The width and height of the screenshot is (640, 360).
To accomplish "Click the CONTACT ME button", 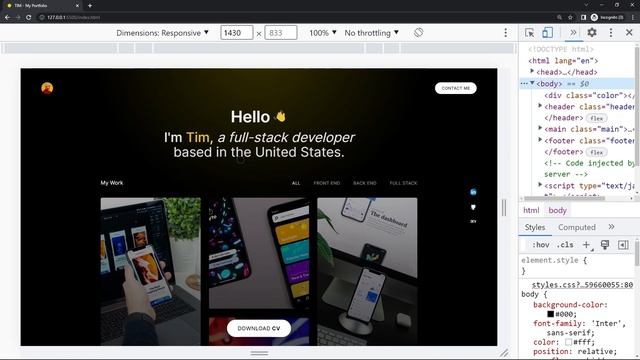I will [456, 88].
